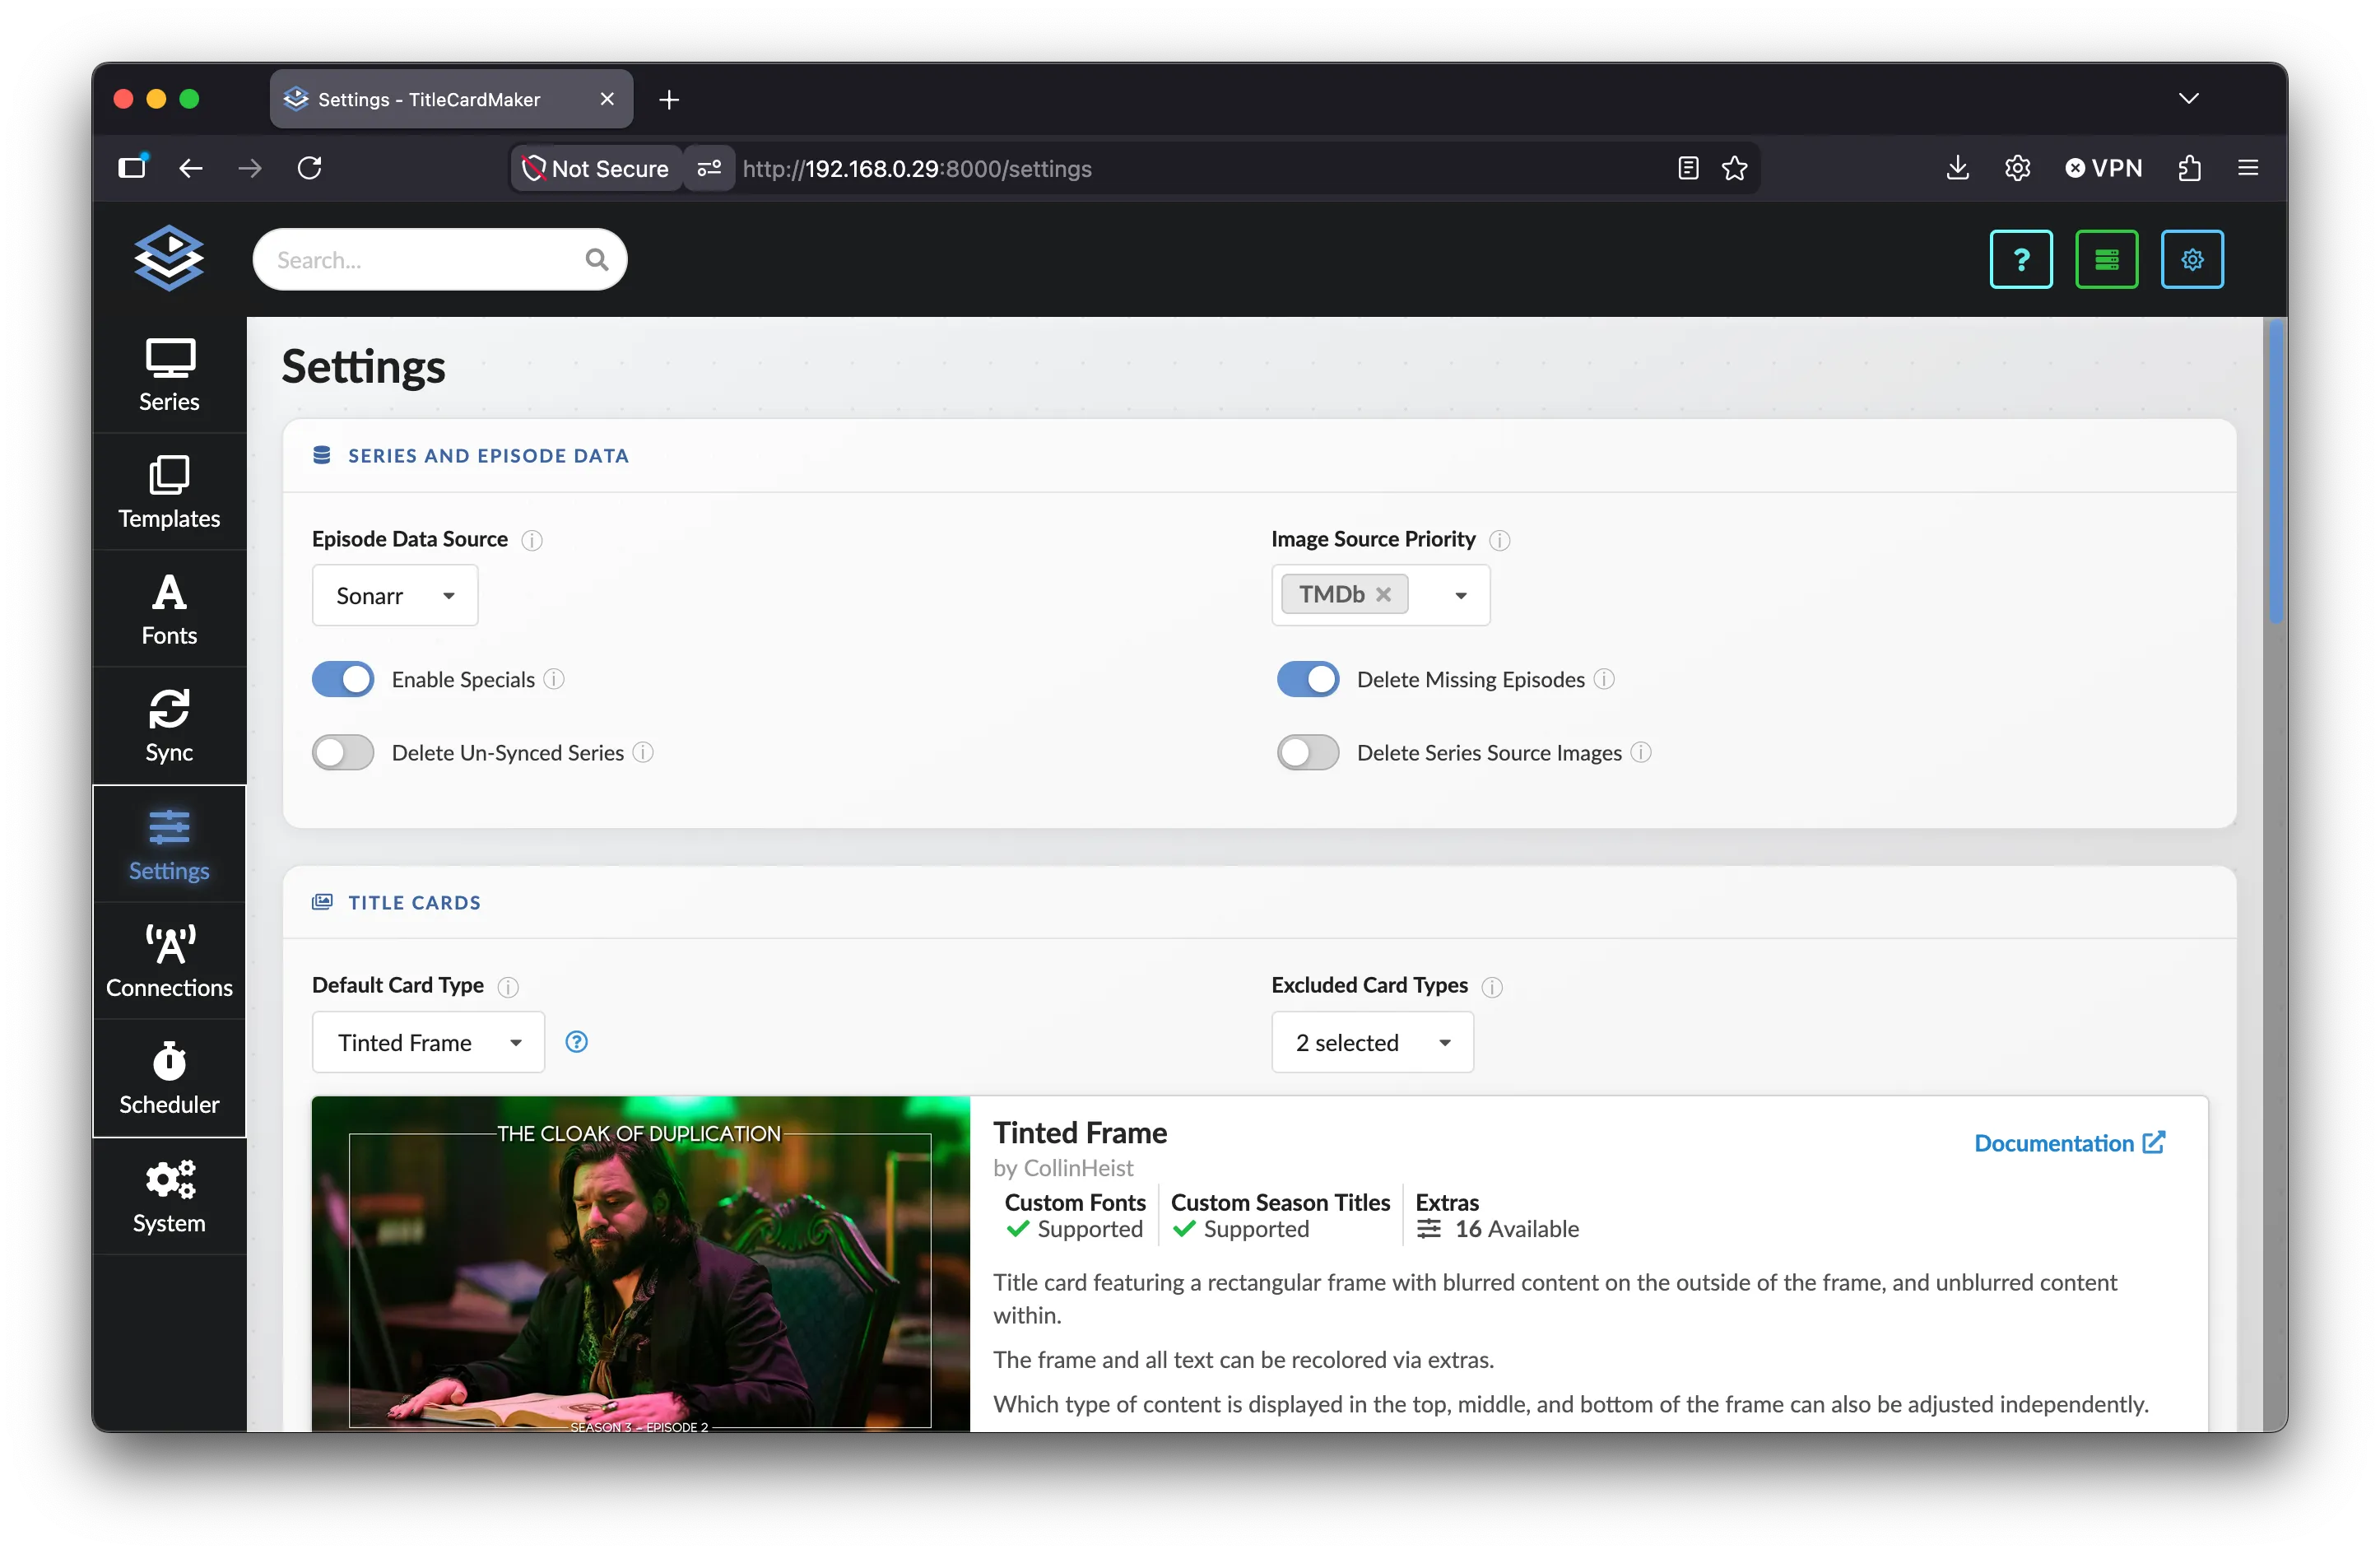Open browser extensions icon

(x=2190, y=168)
